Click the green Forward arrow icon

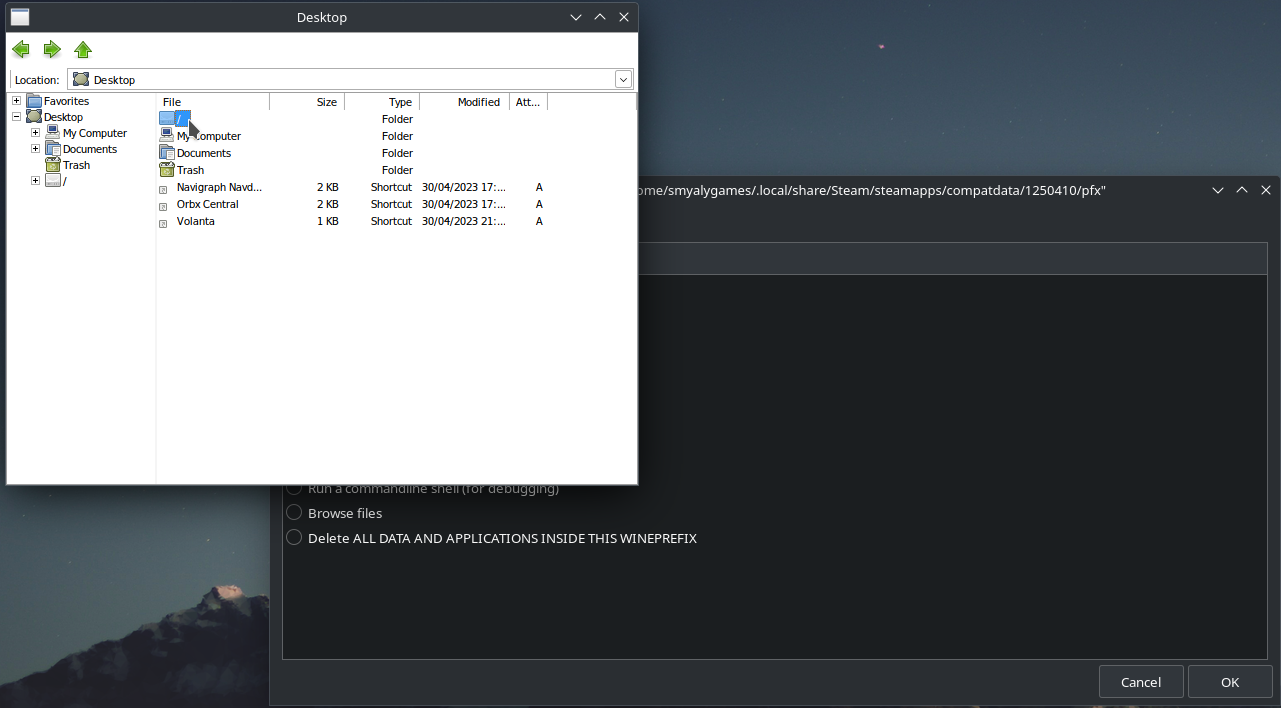tap(52, 49)
